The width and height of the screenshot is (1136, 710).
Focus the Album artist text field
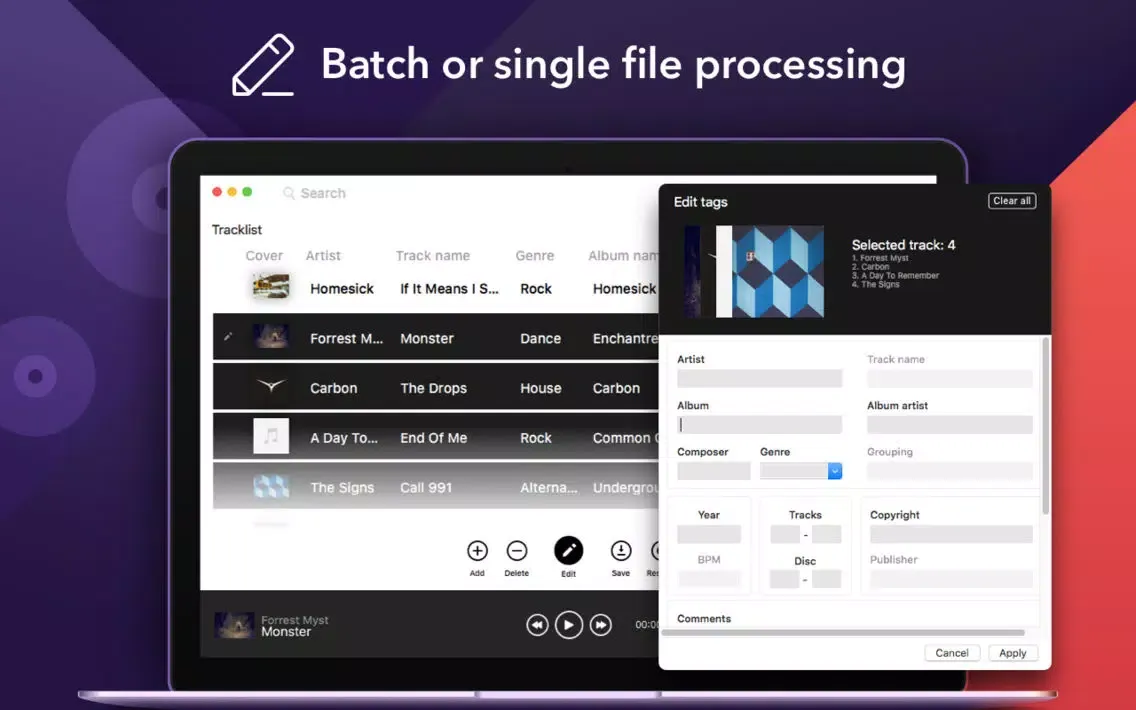coord(949,425)
